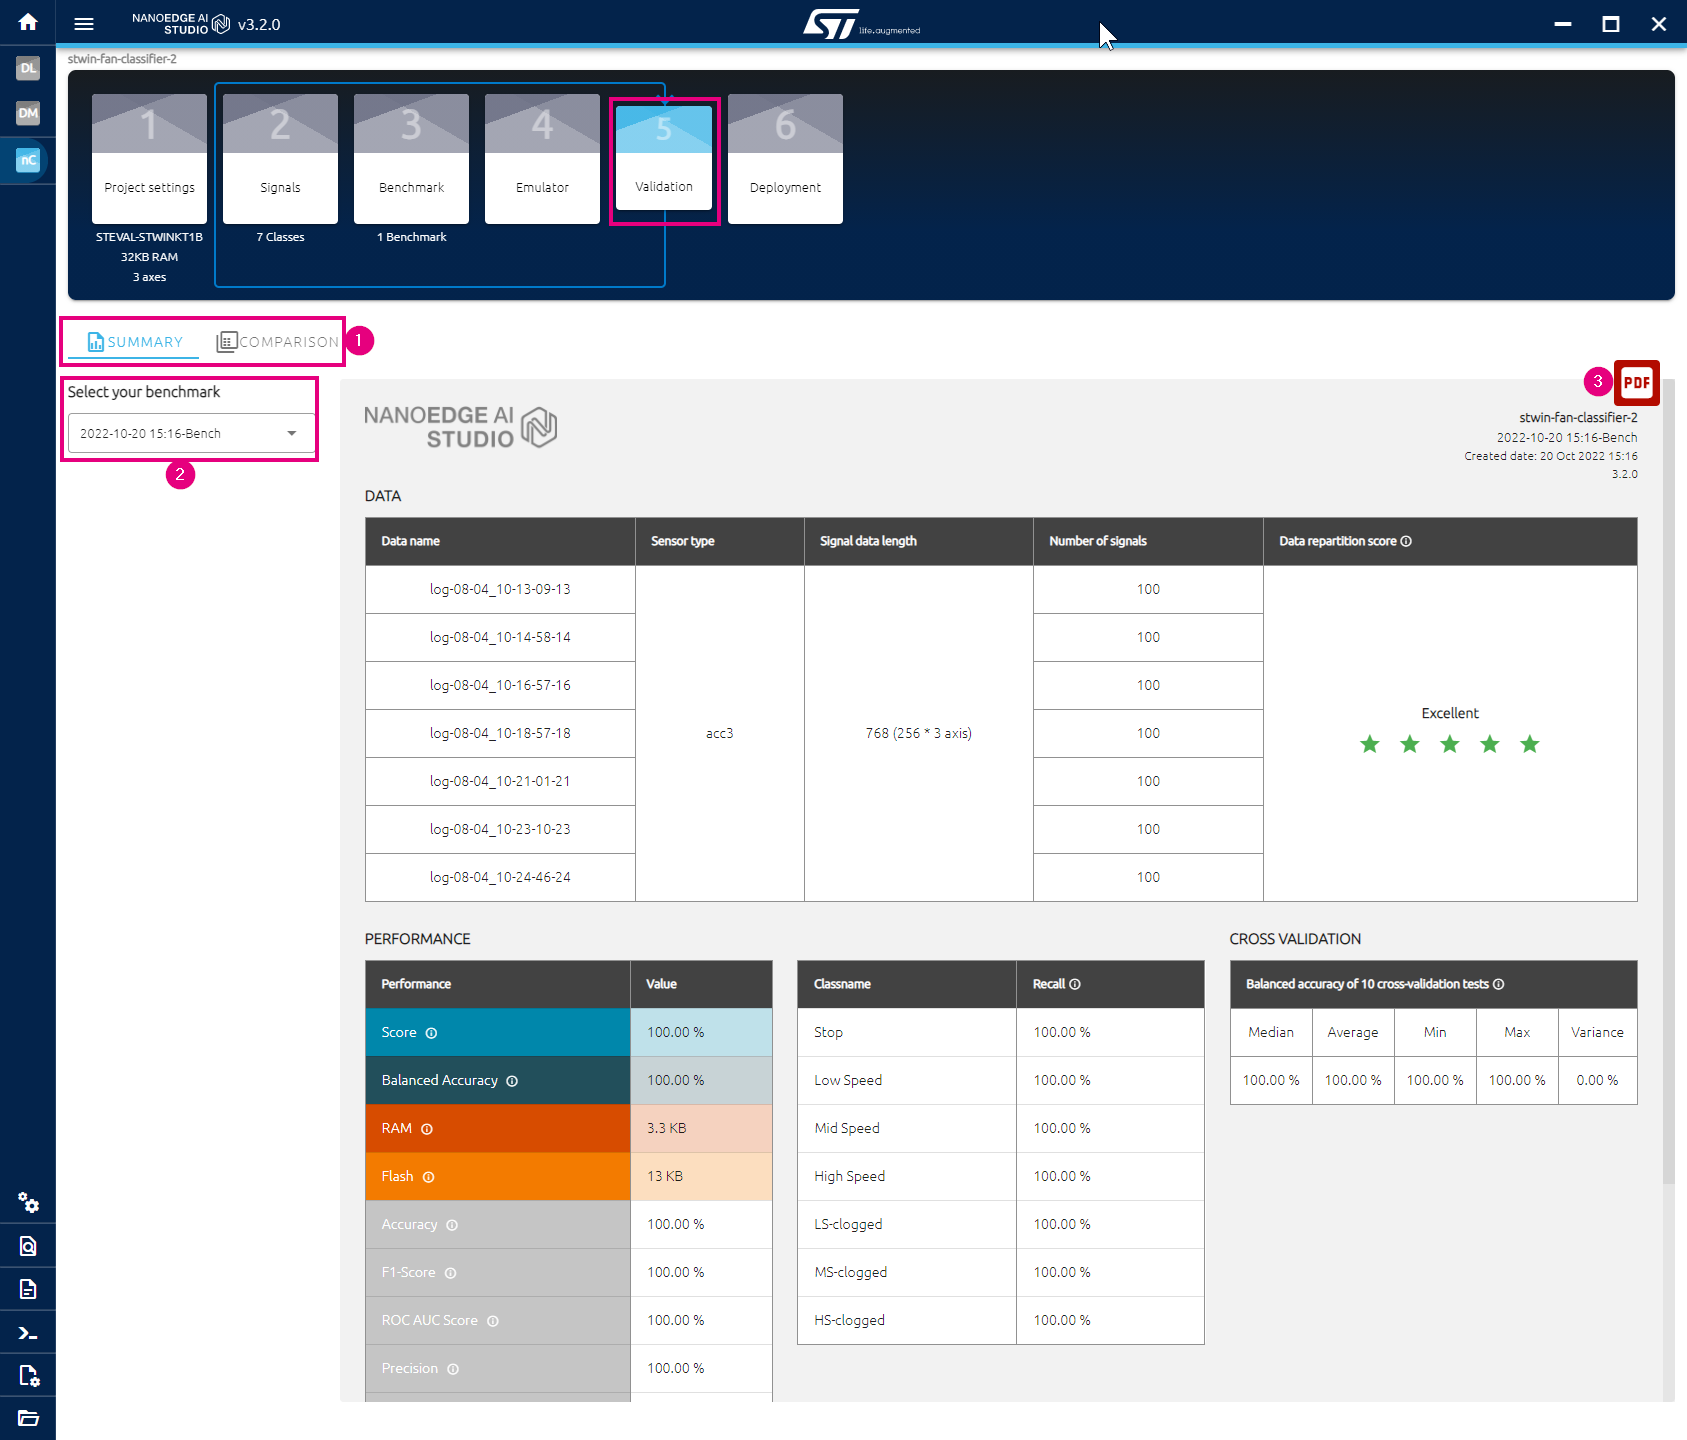
Task: Click the Excellent rating label
Action: pos(1450,713)
